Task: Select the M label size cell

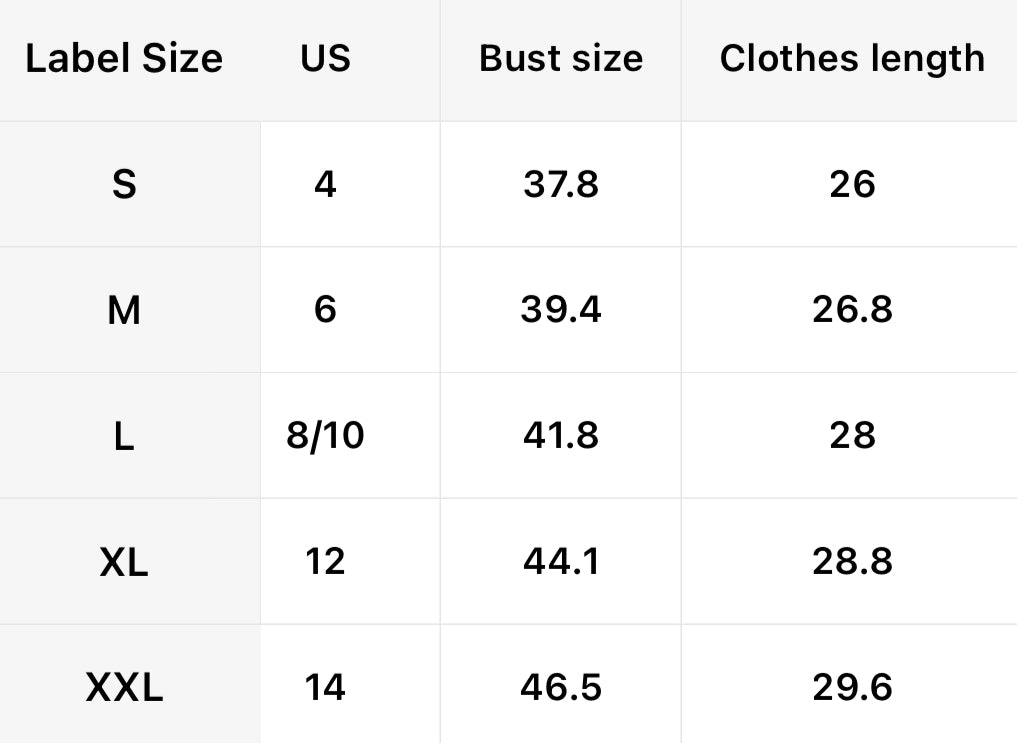Action: (x=124, y=311)
